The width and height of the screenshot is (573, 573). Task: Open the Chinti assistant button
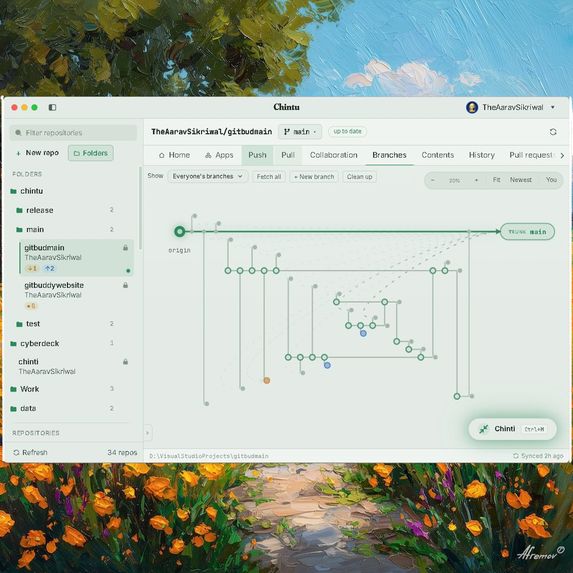tap(512, 429)
